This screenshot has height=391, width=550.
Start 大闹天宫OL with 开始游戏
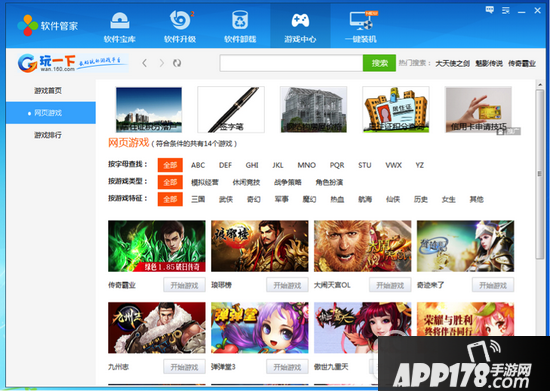390,285
